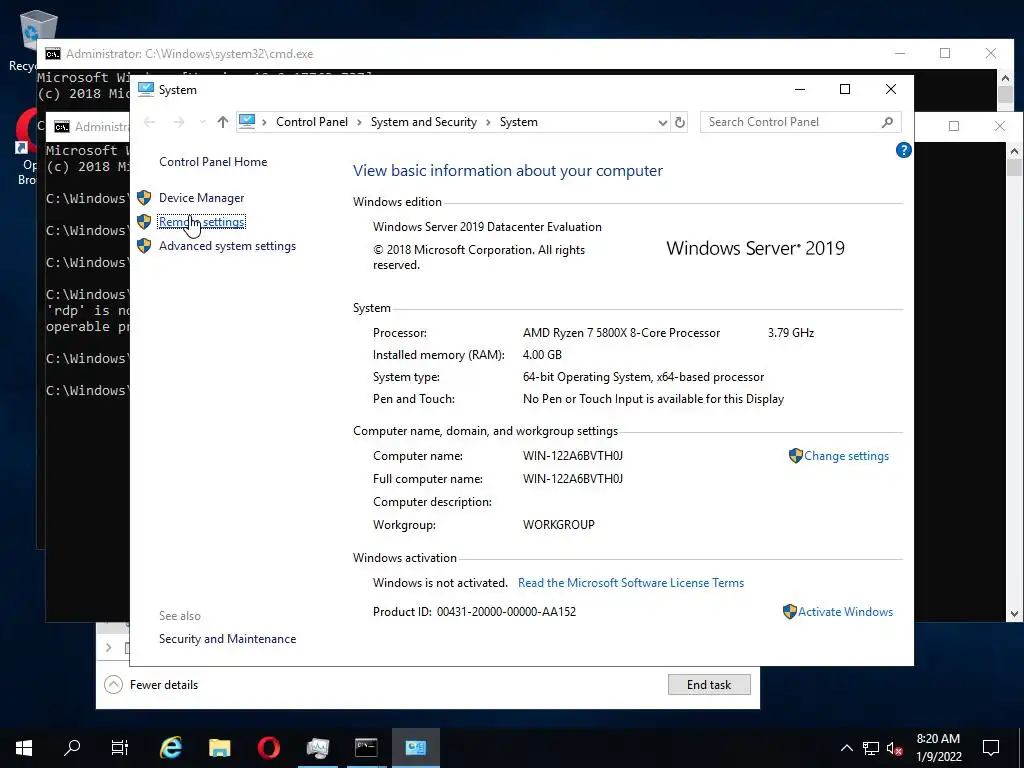Read the Microsoft Software License Terms
1024x768 pixels.
[x=631, y=583]
